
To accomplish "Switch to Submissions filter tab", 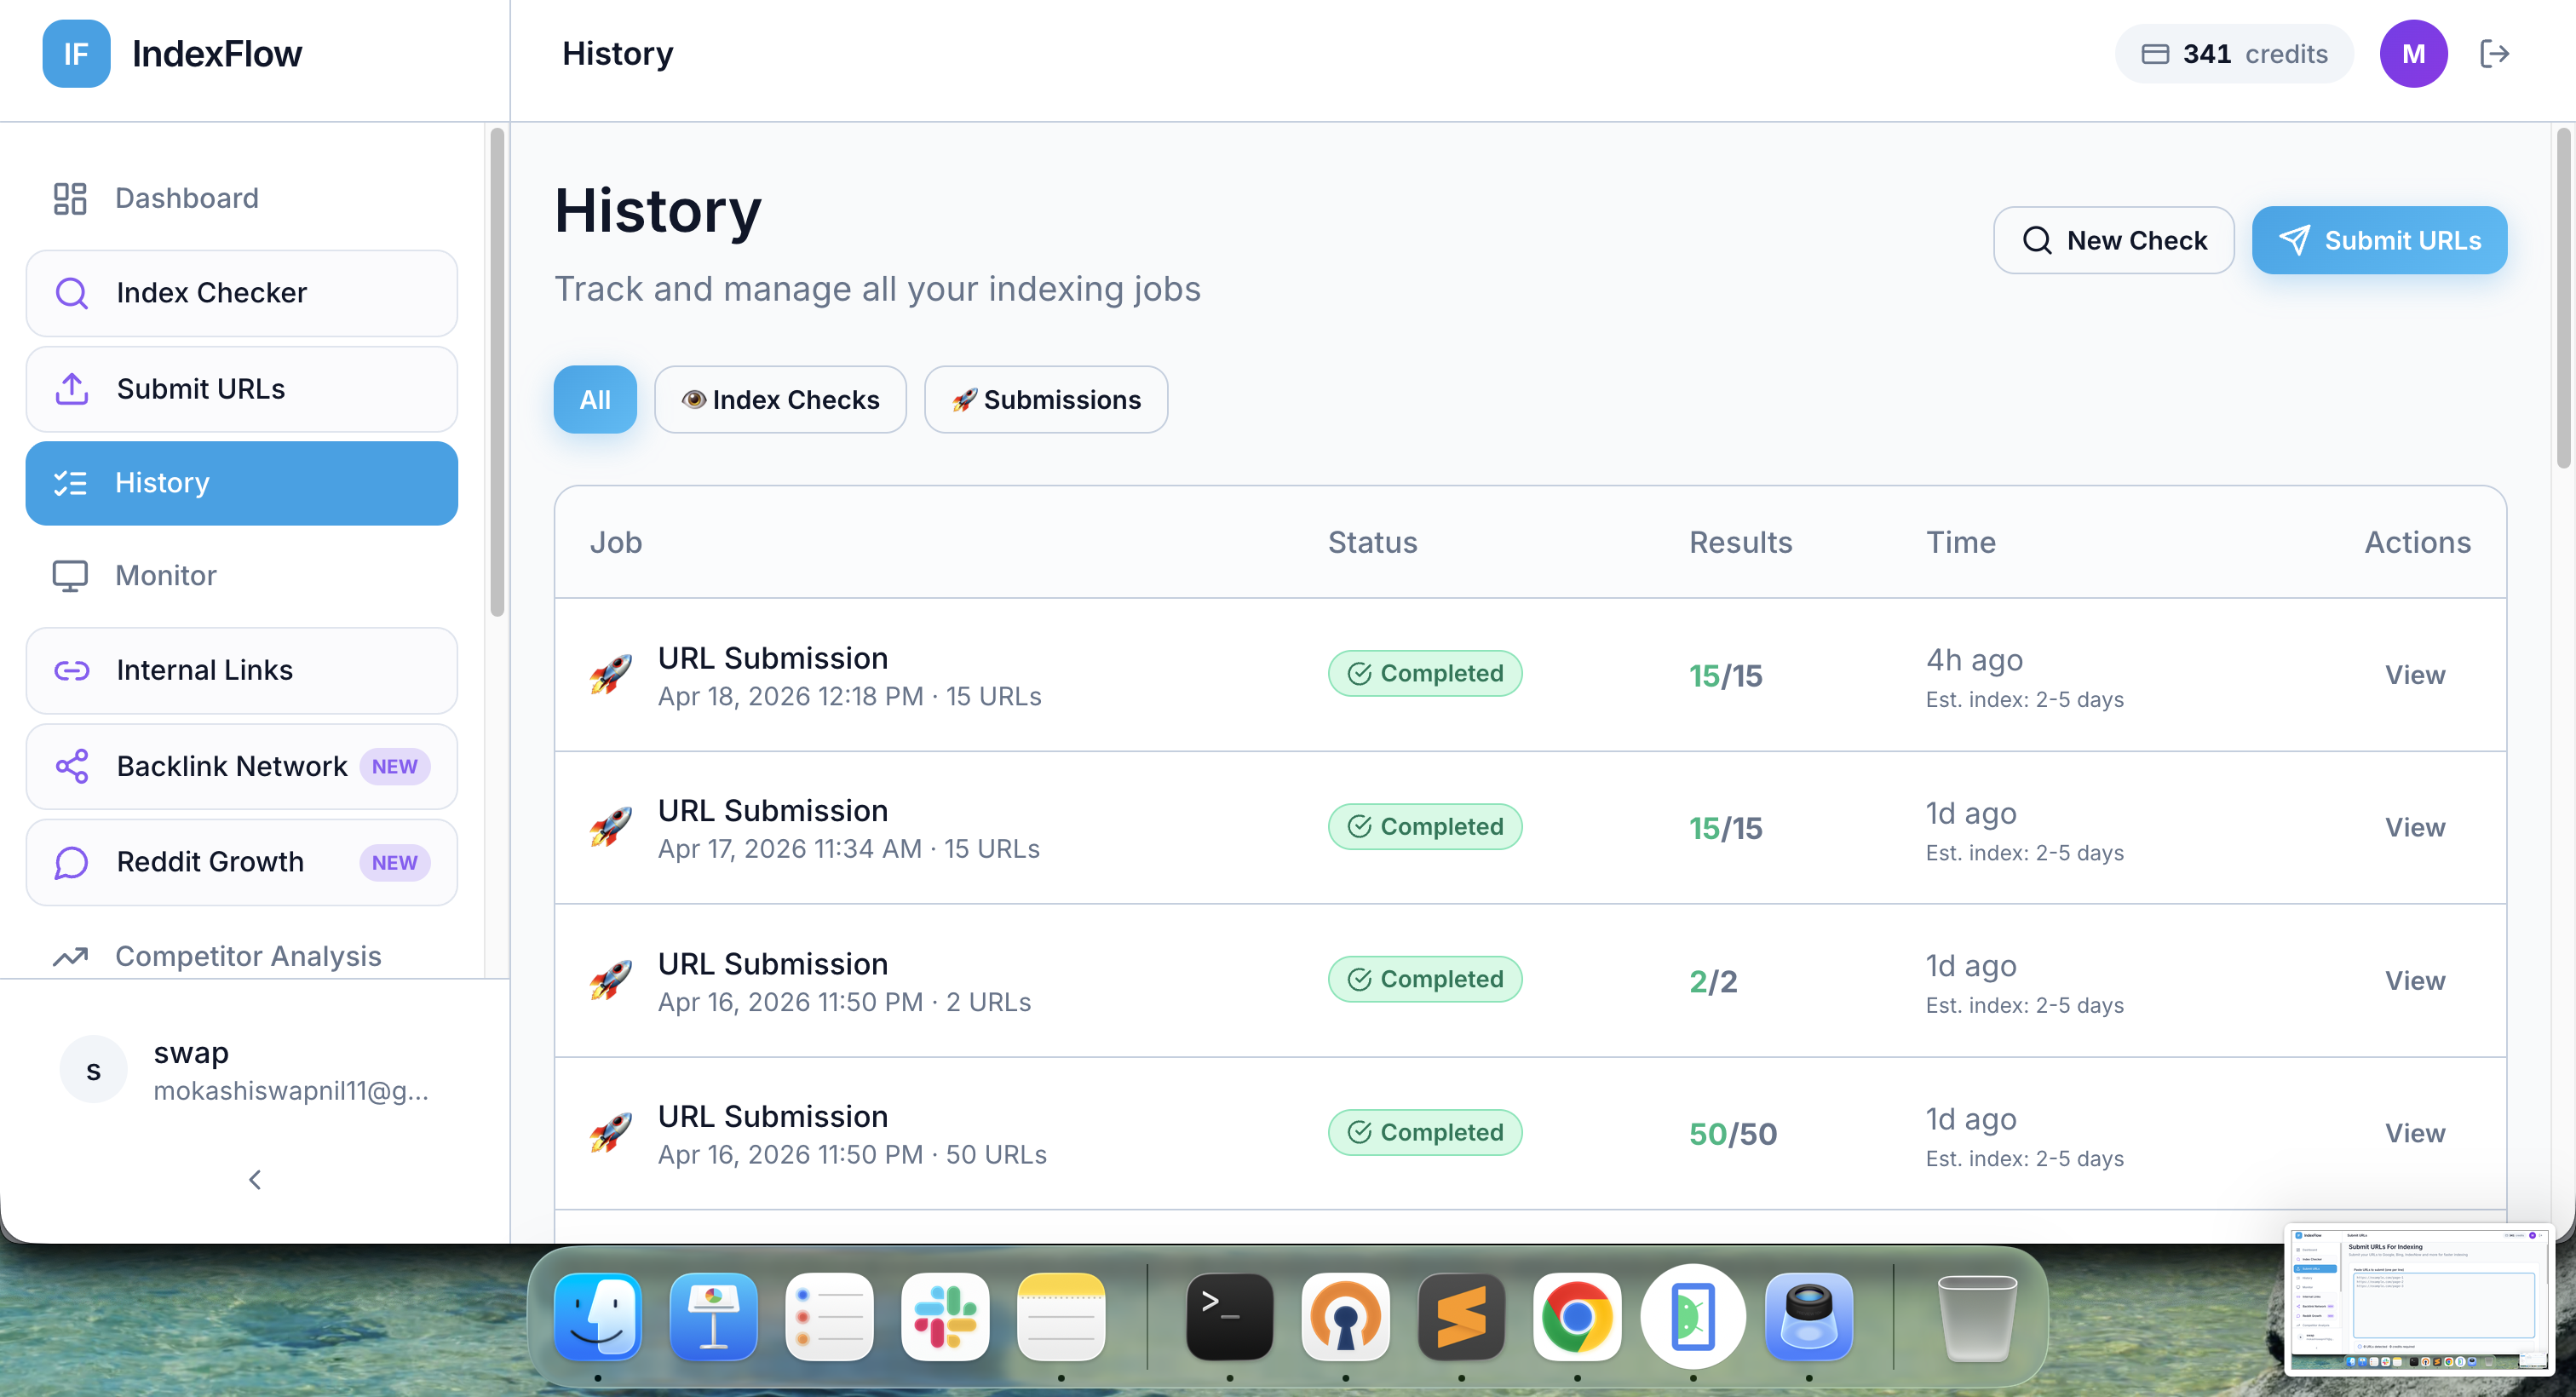I will pyautogui.click(x=1045, y=400).
